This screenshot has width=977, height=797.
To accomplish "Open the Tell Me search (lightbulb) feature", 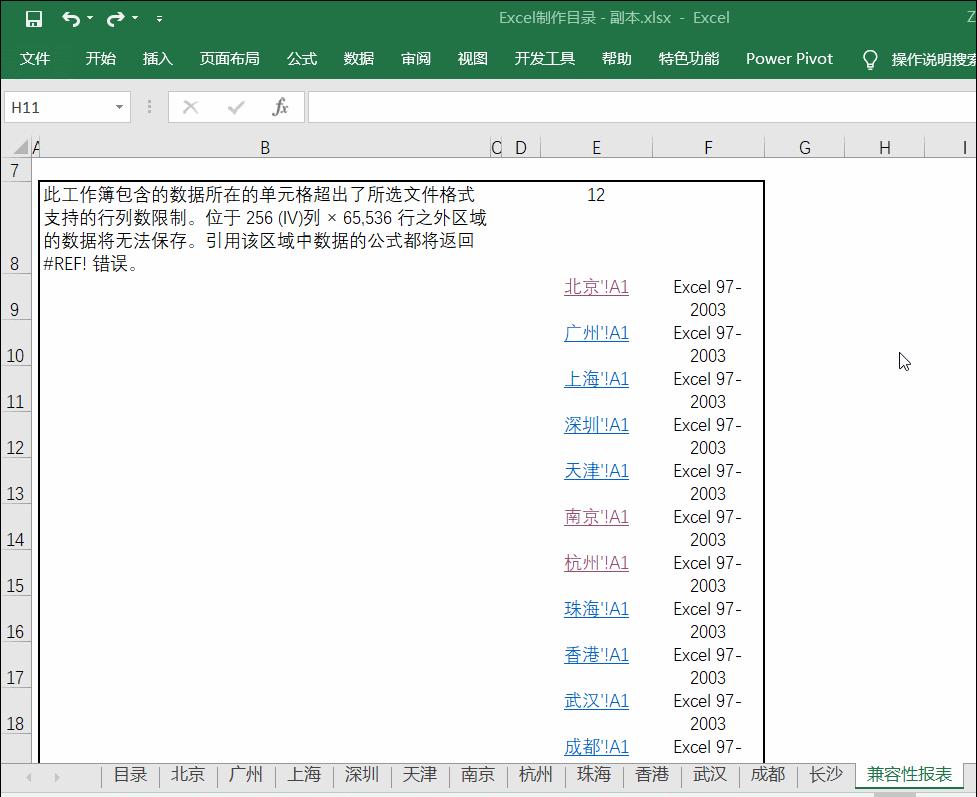I will (x=870, y=58).
